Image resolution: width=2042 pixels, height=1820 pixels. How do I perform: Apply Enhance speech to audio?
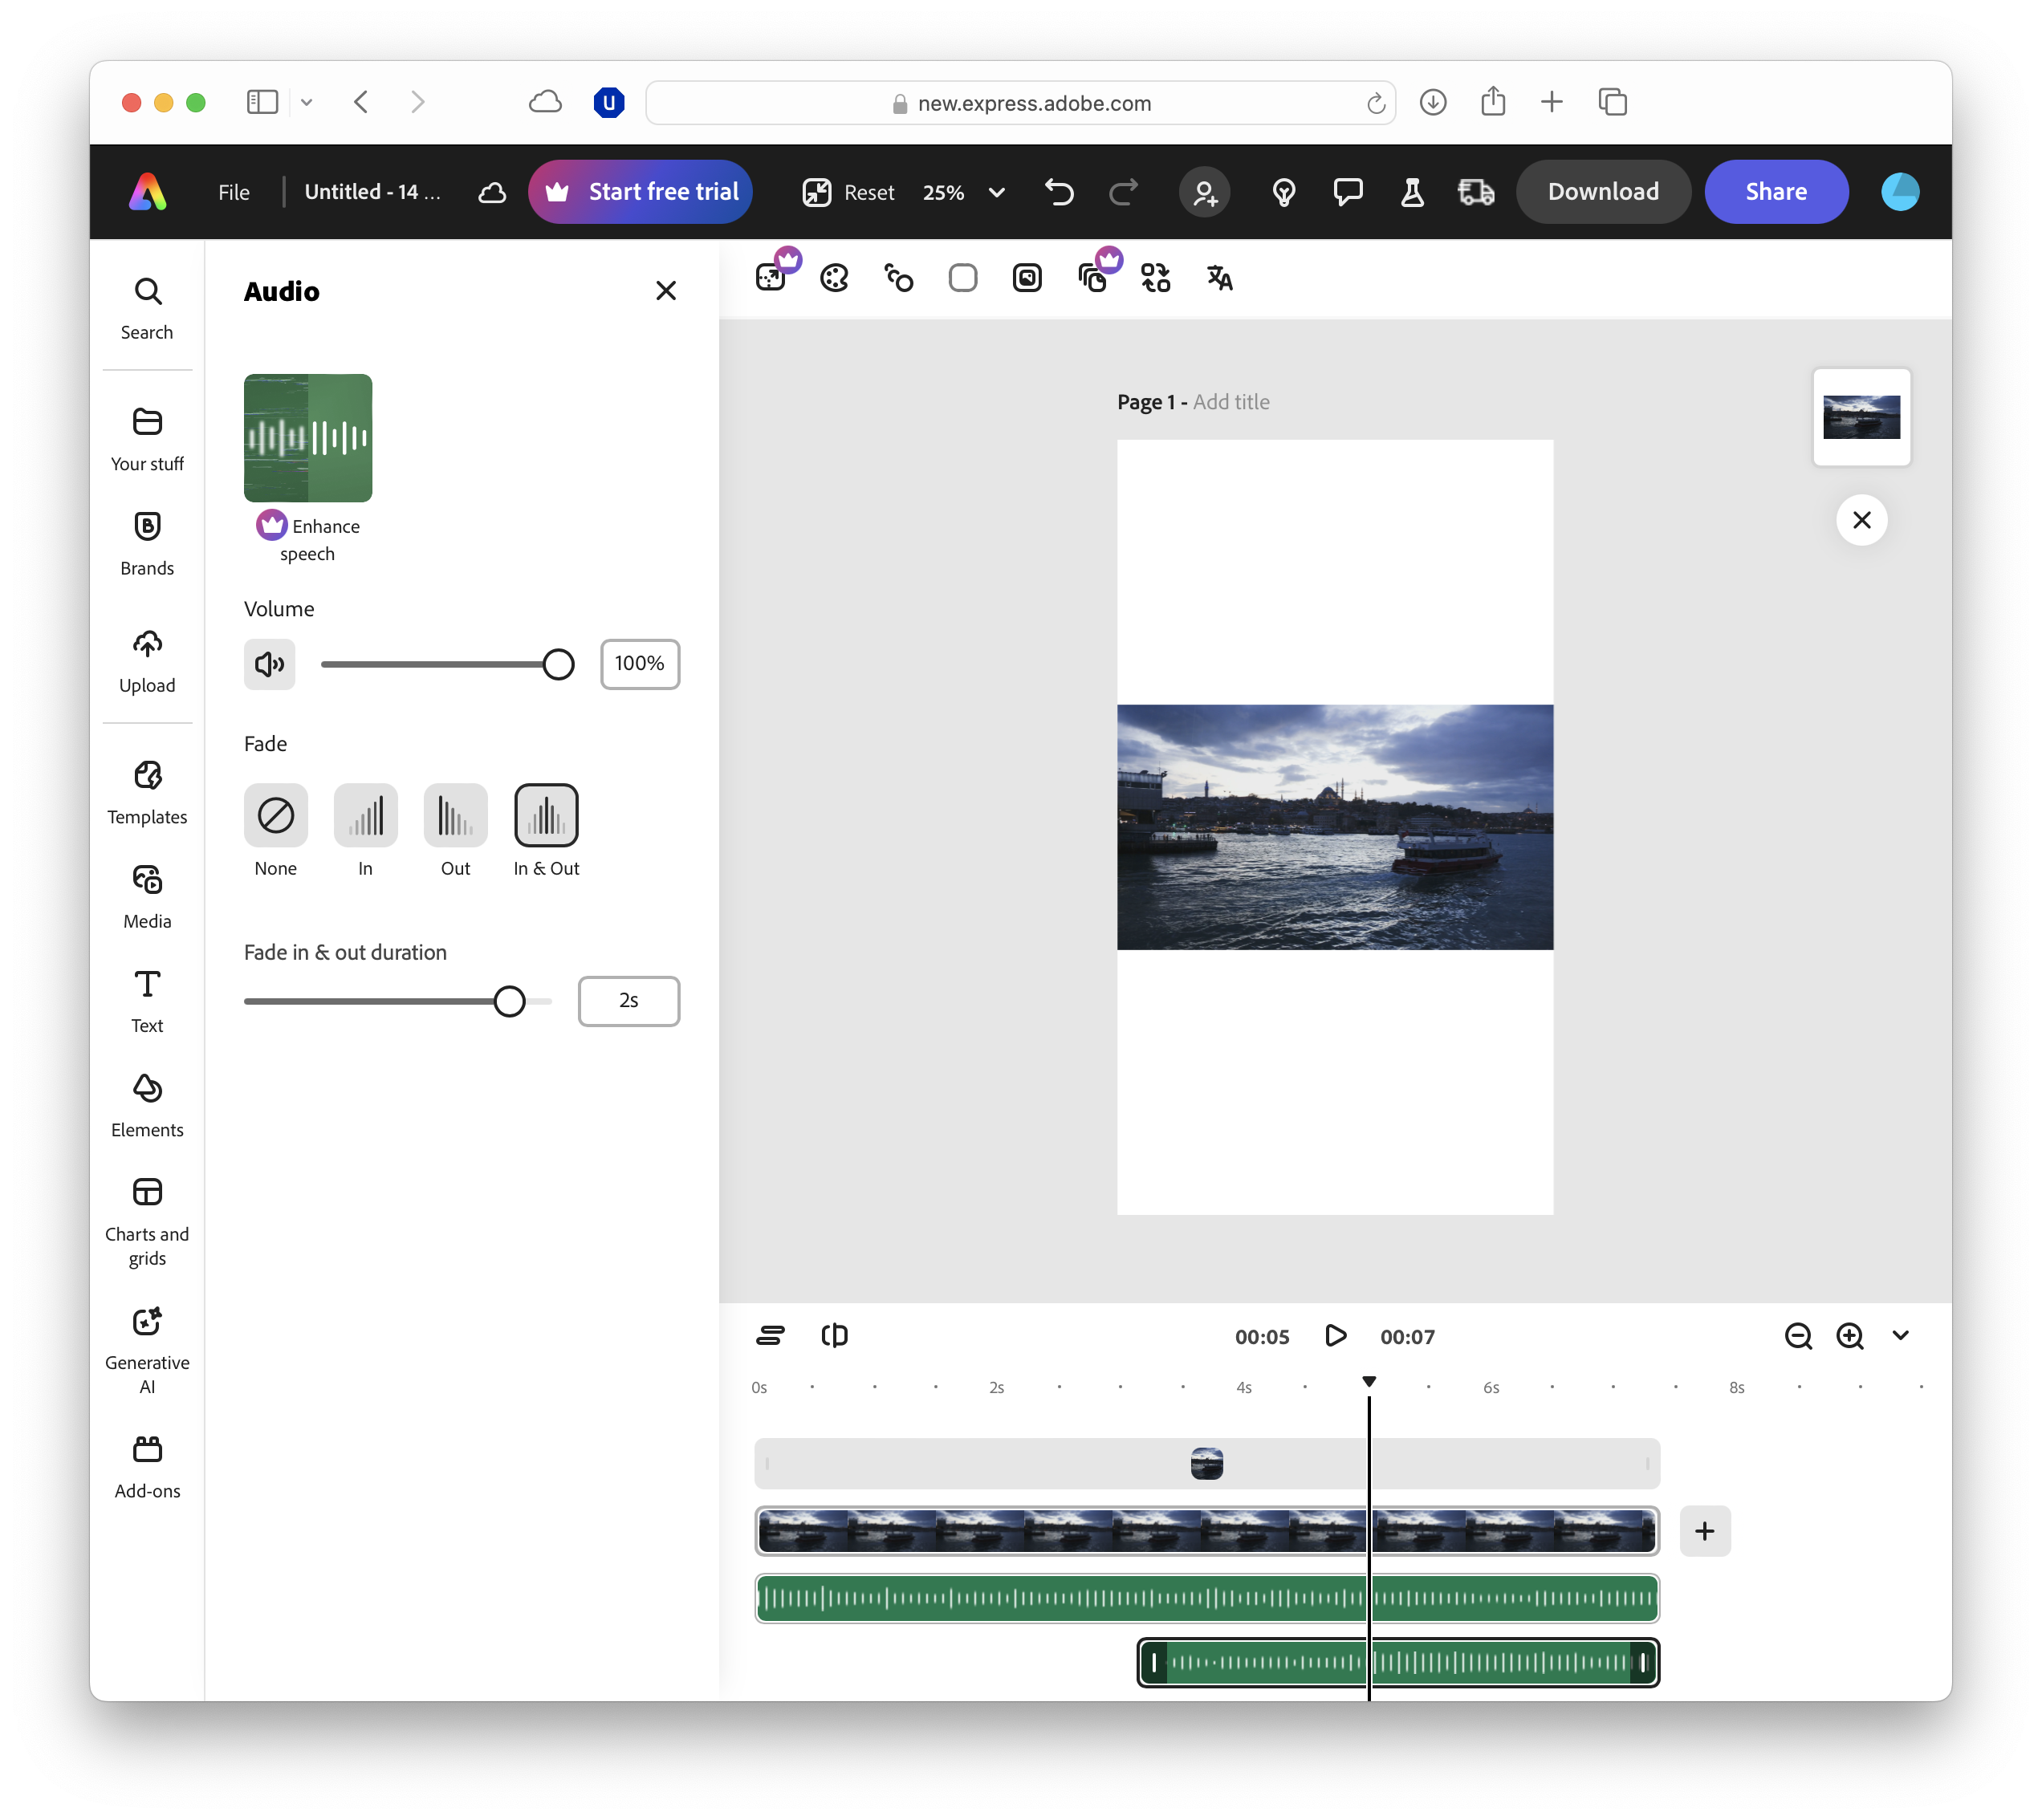[308, 468]
